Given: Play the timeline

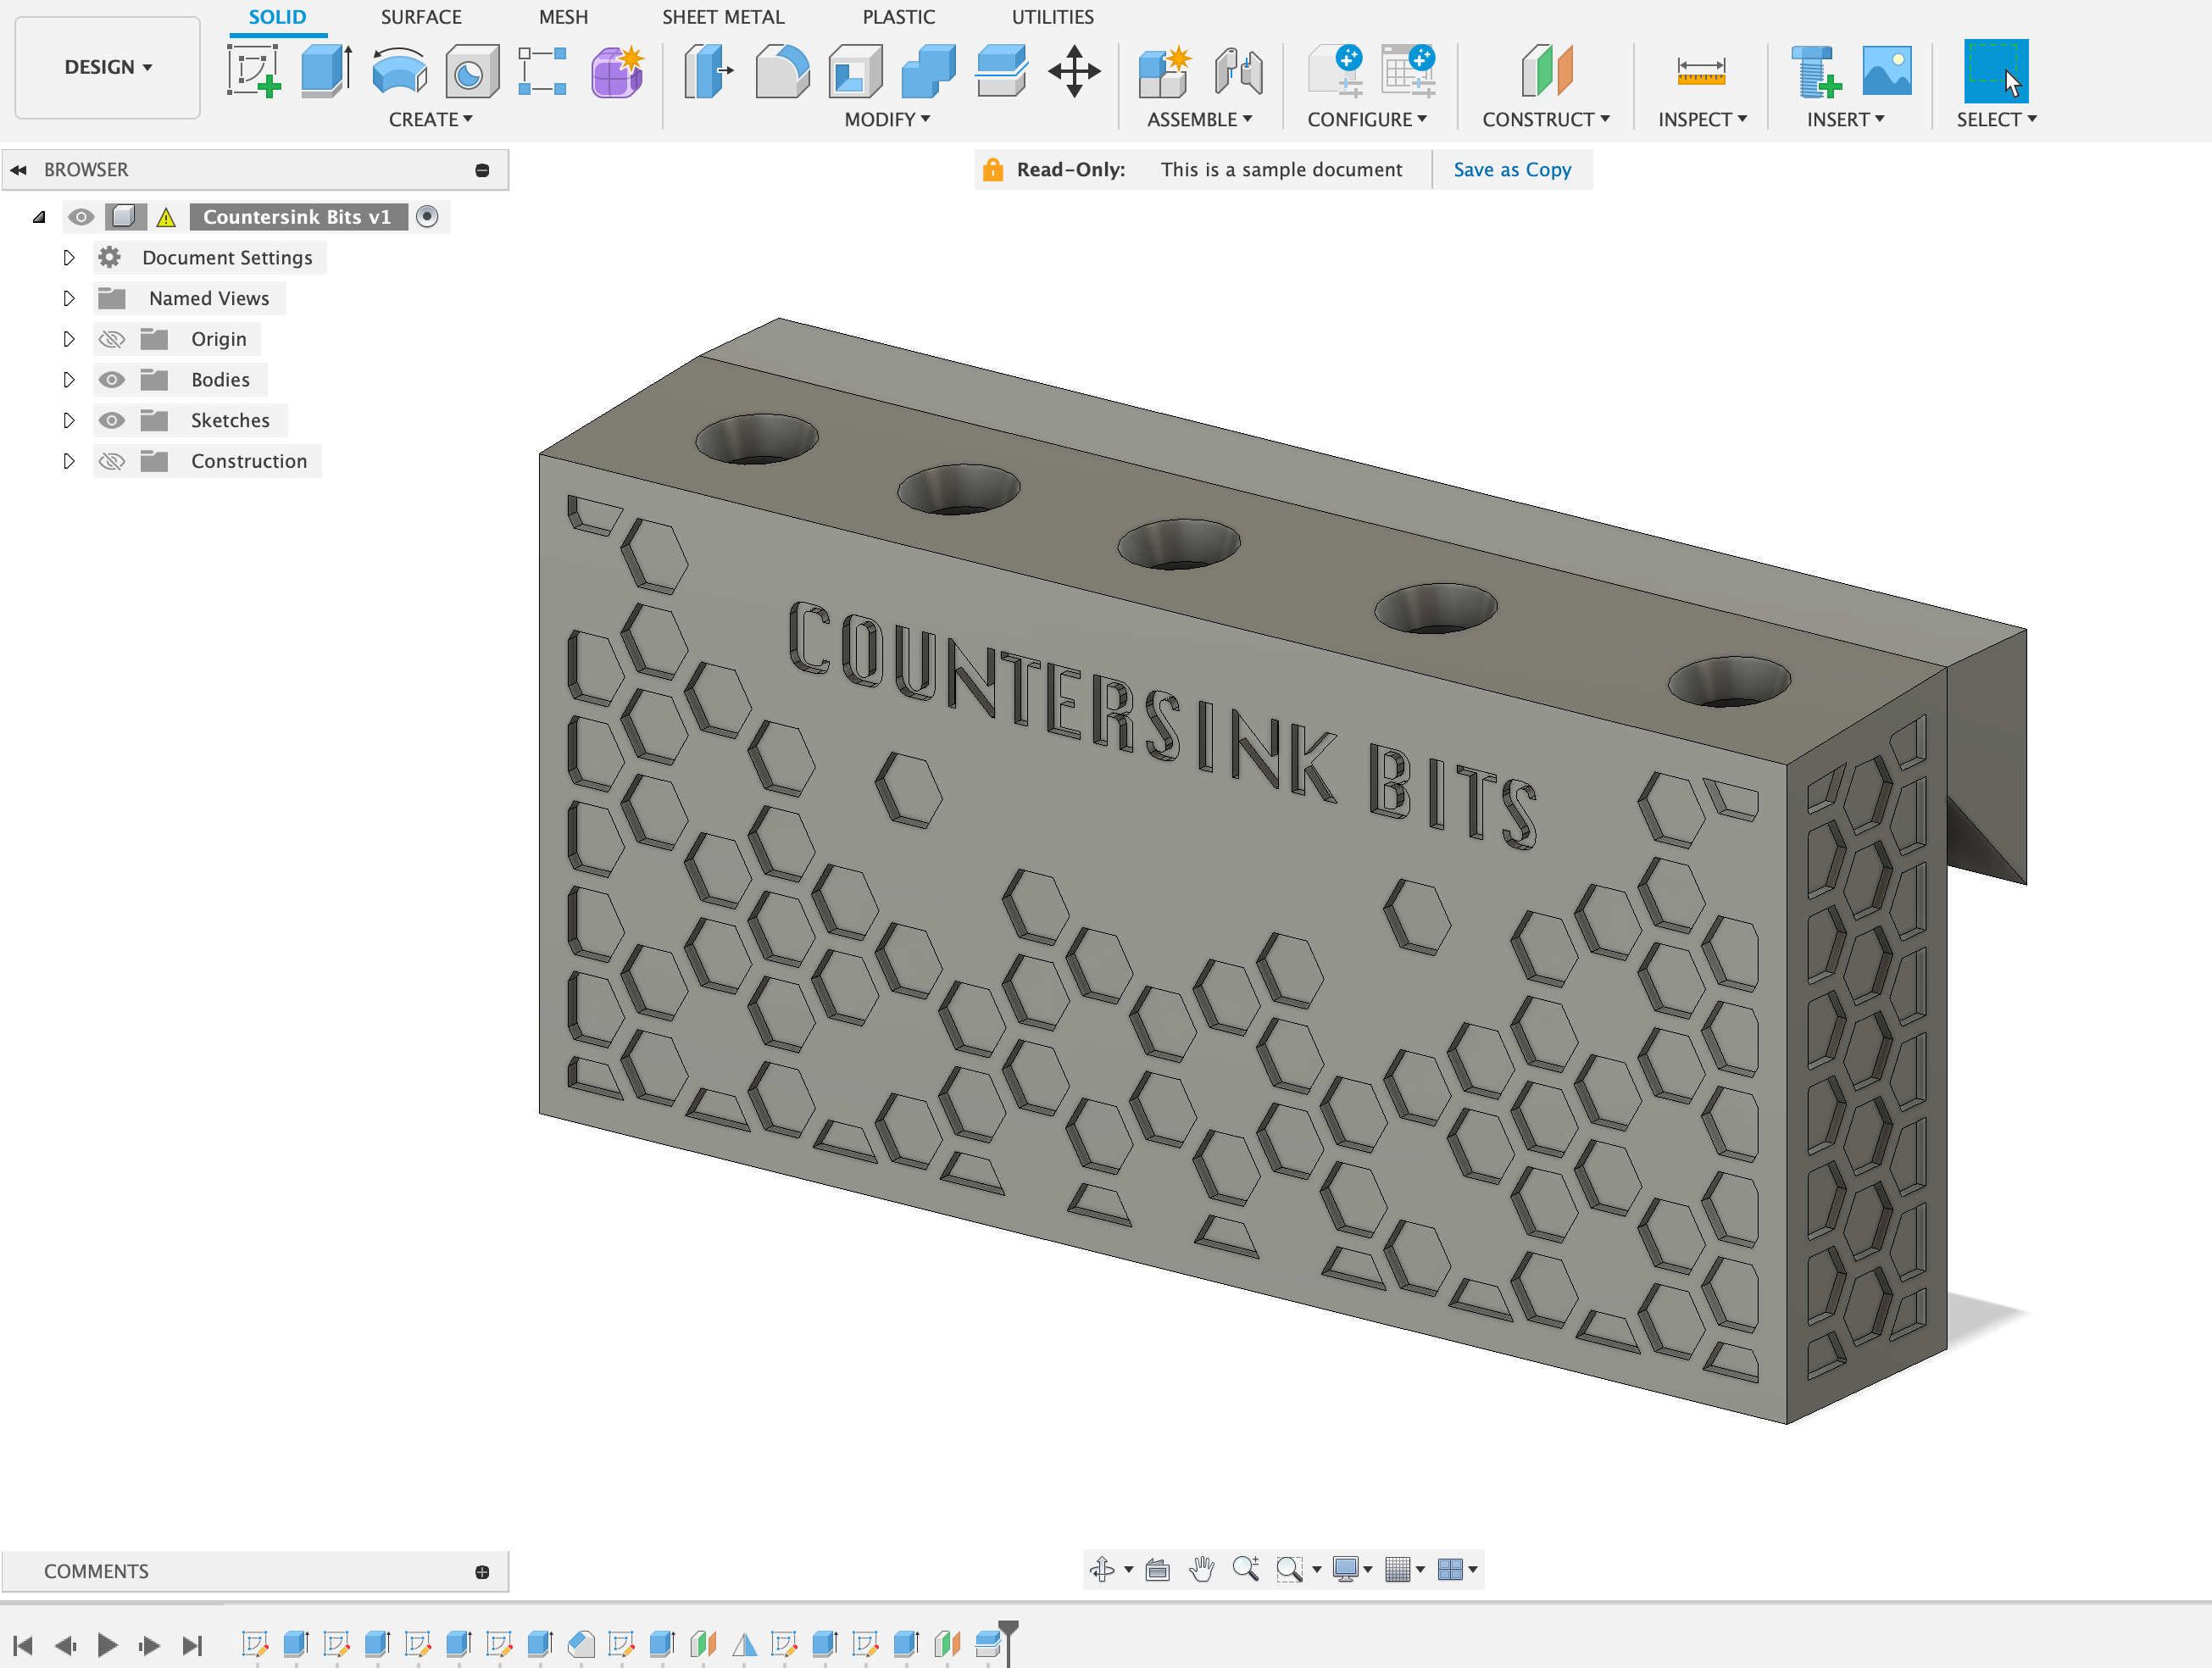Looking at the screenshot, I should pyautogui.click(x=107, y=1645).
